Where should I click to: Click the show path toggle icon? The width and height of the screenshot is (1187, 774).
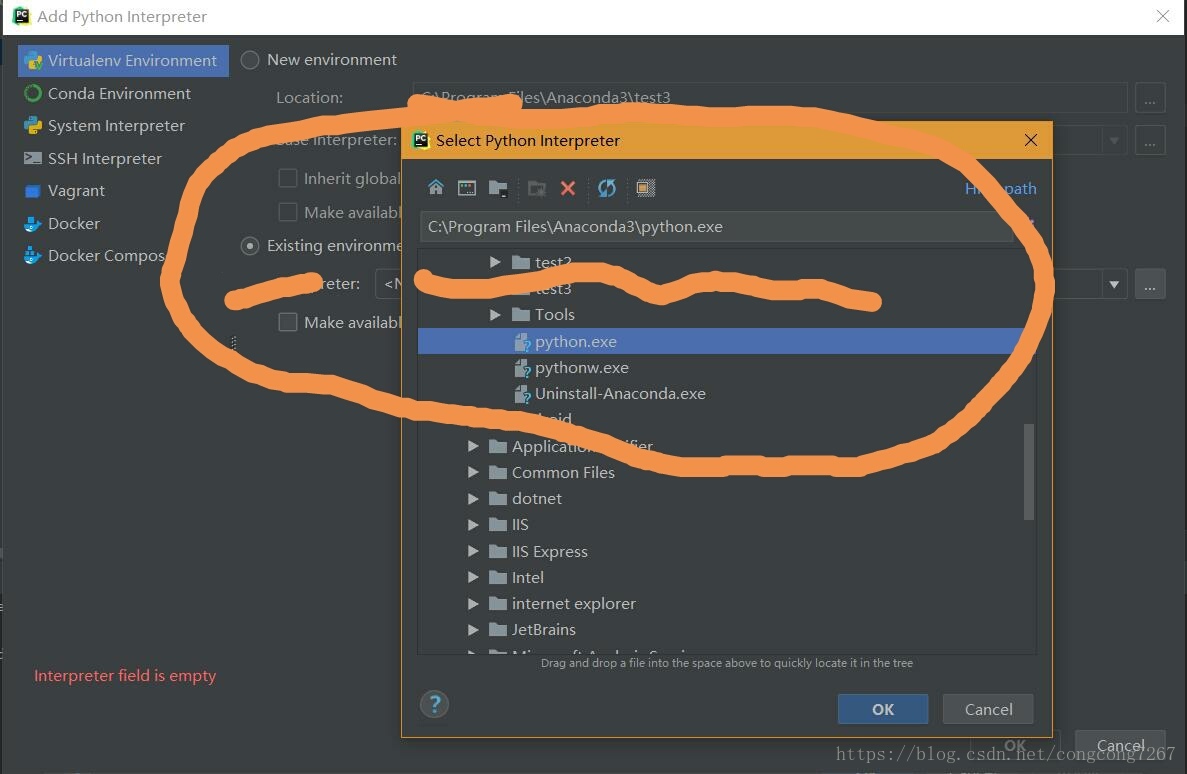[1001, 188]
